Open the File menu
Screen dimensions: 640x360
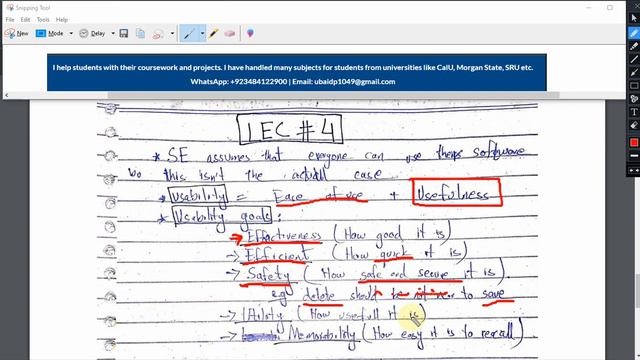click(10, 20)
